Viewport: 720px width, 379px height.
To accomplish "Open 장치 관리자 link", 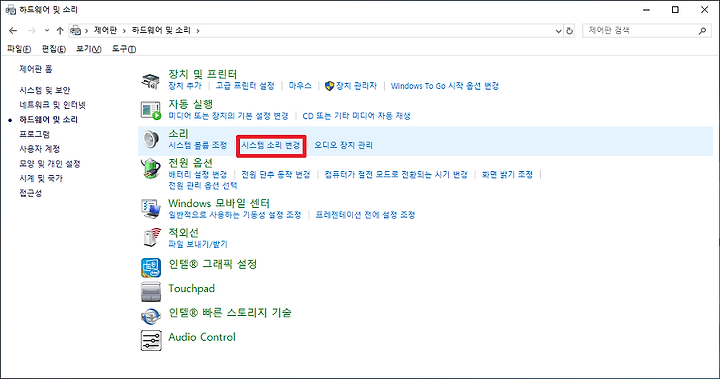I will coord(356,86).
